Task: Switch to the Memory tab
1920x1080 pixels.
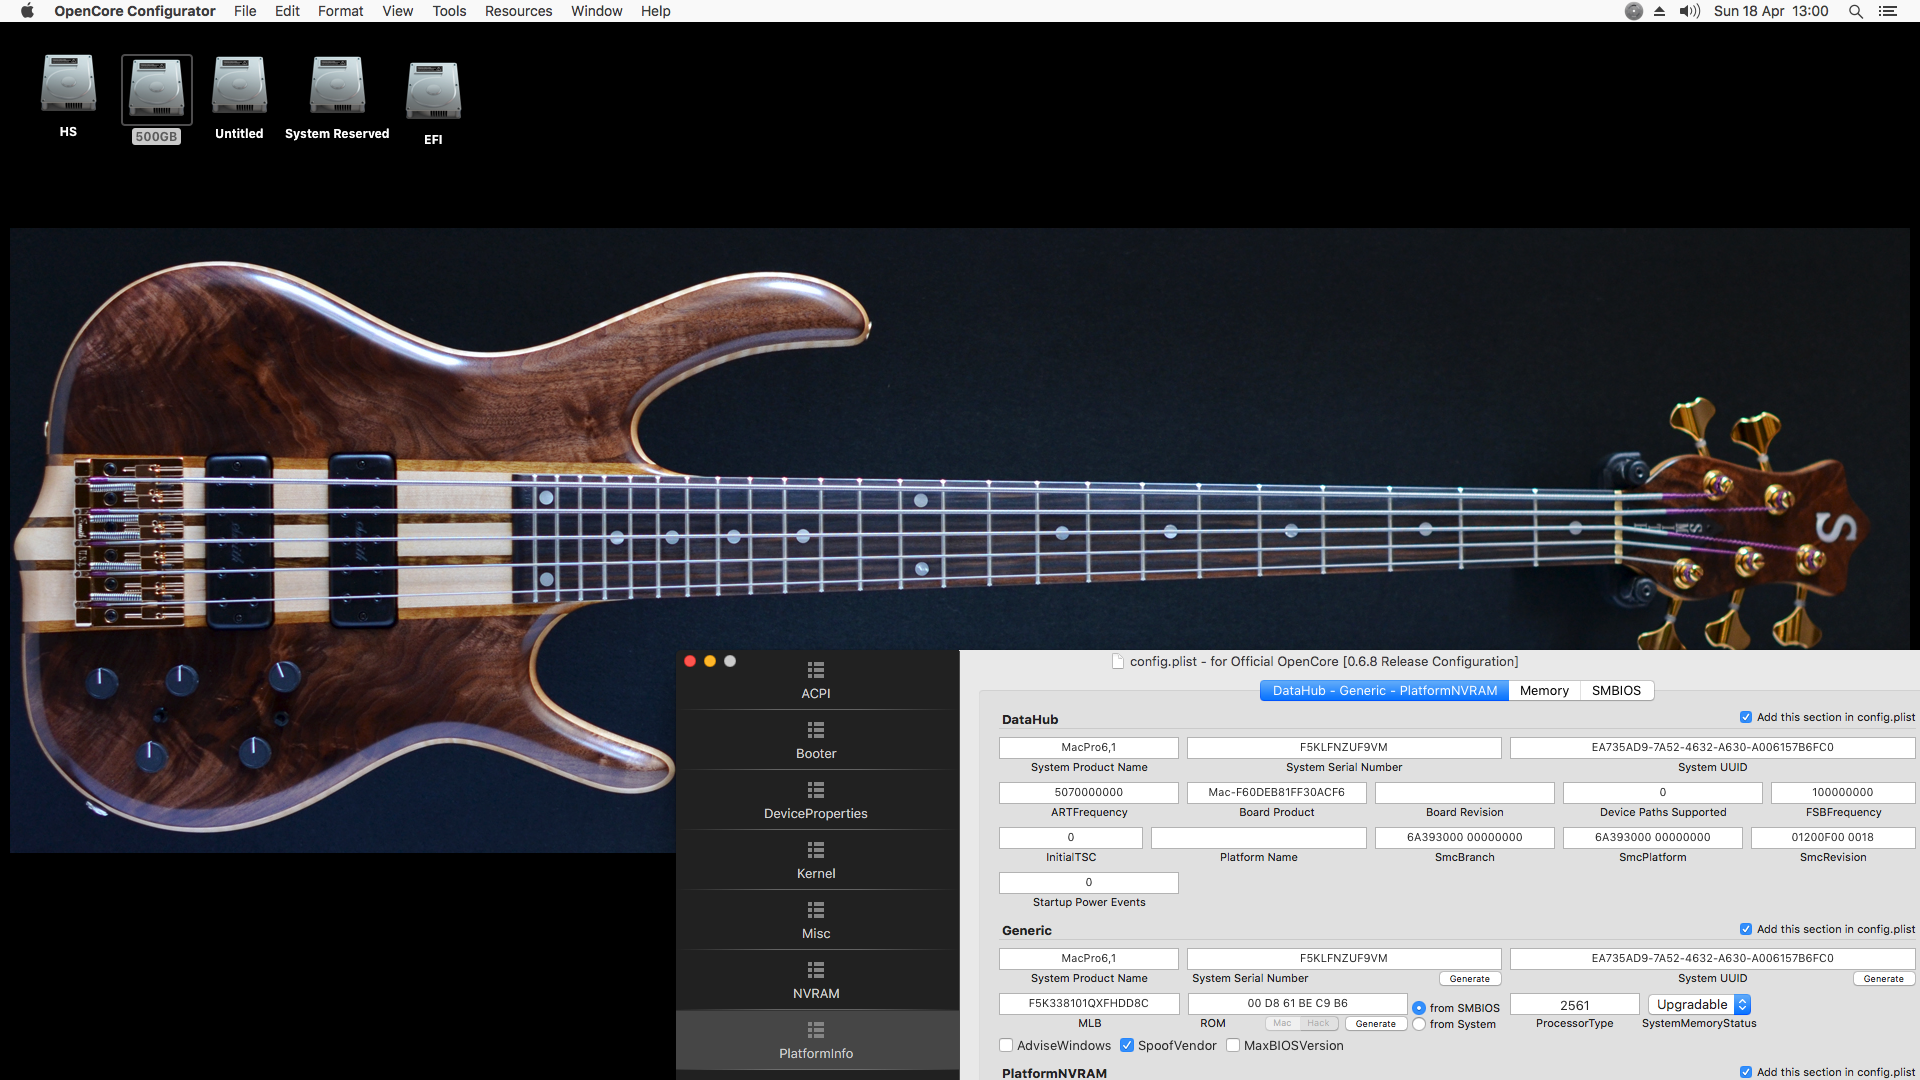Action: (1543, 690)
